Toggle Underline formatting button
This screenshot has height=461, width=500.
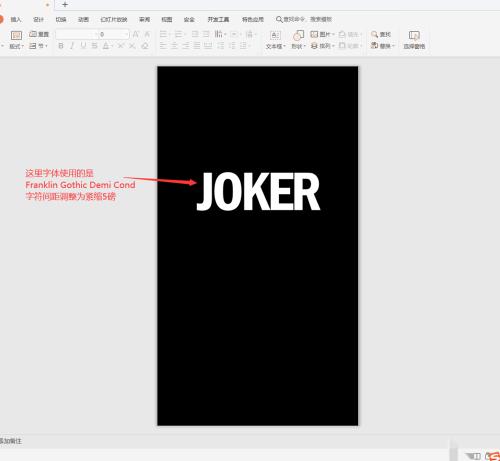click(83, 46)
